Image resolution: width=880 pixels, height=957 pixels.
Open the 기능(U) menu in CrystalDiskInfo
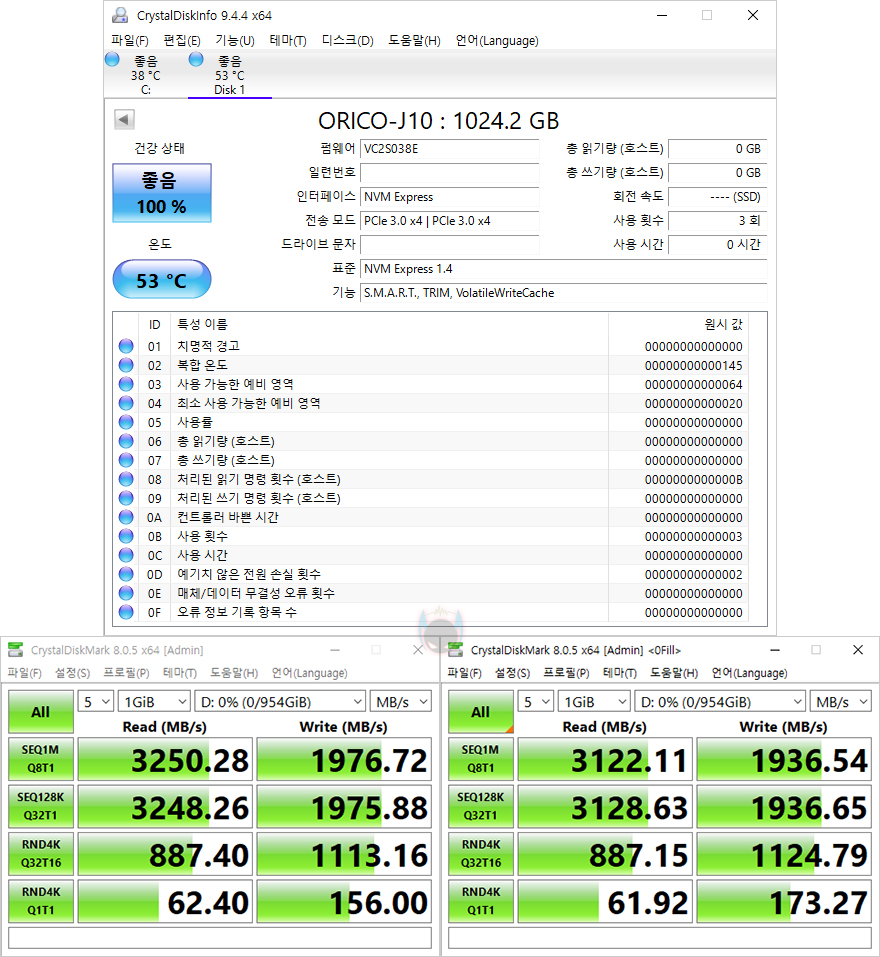coord(235,41)
